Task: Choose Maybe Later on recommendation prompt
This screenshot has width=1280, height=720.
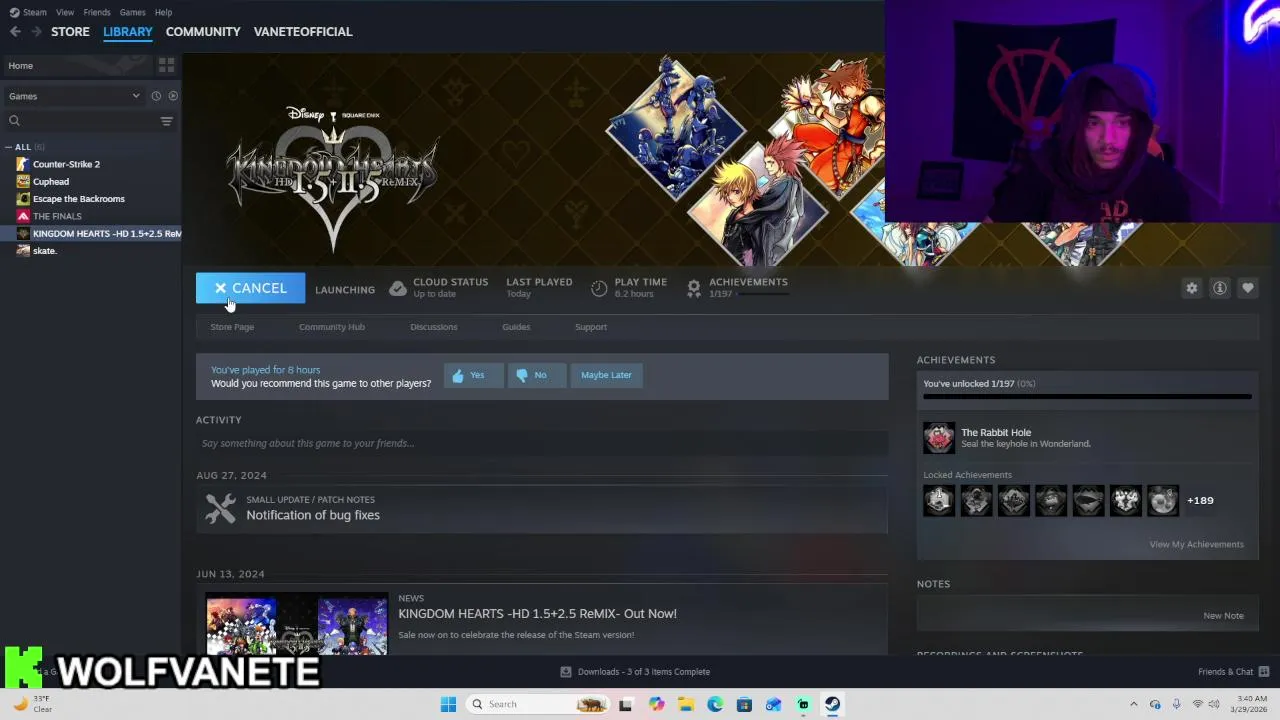Action: click(x=606, y=375)
